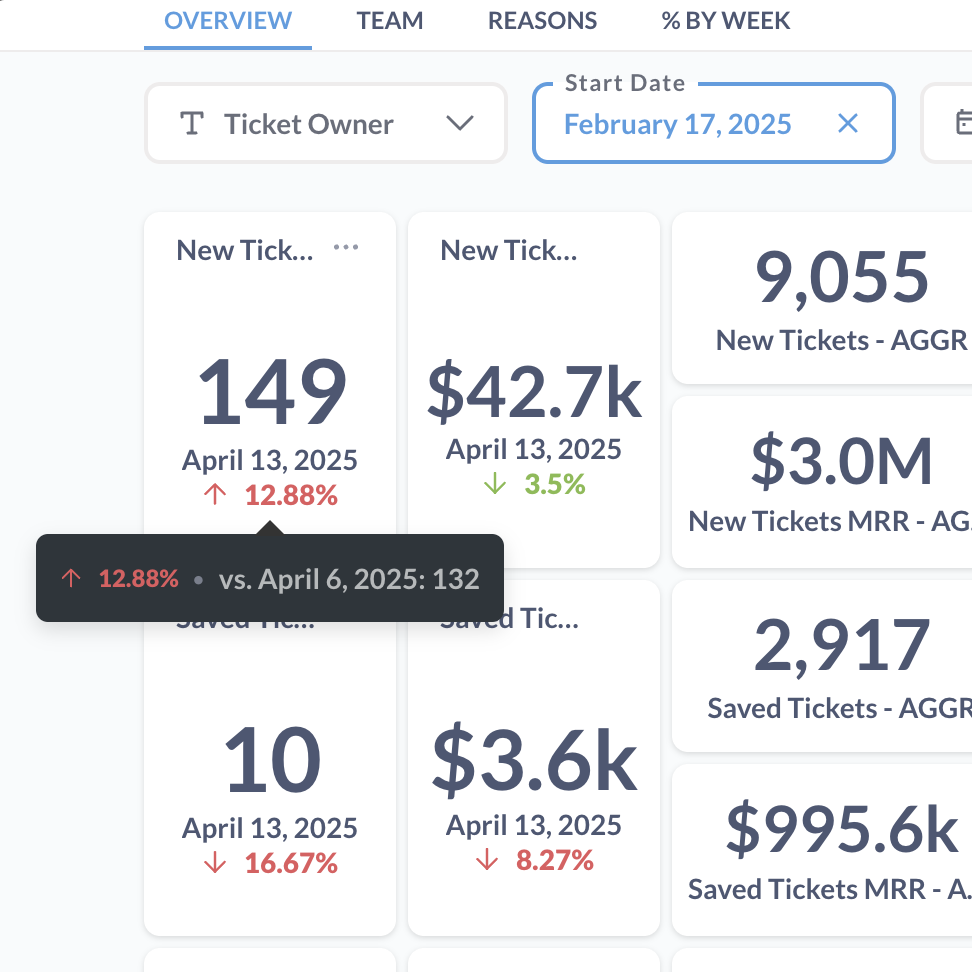Click the red down arrow beside 8.27%
This screenshot has height=972, width=972.
pyautogui.click(x=487, y=860)
